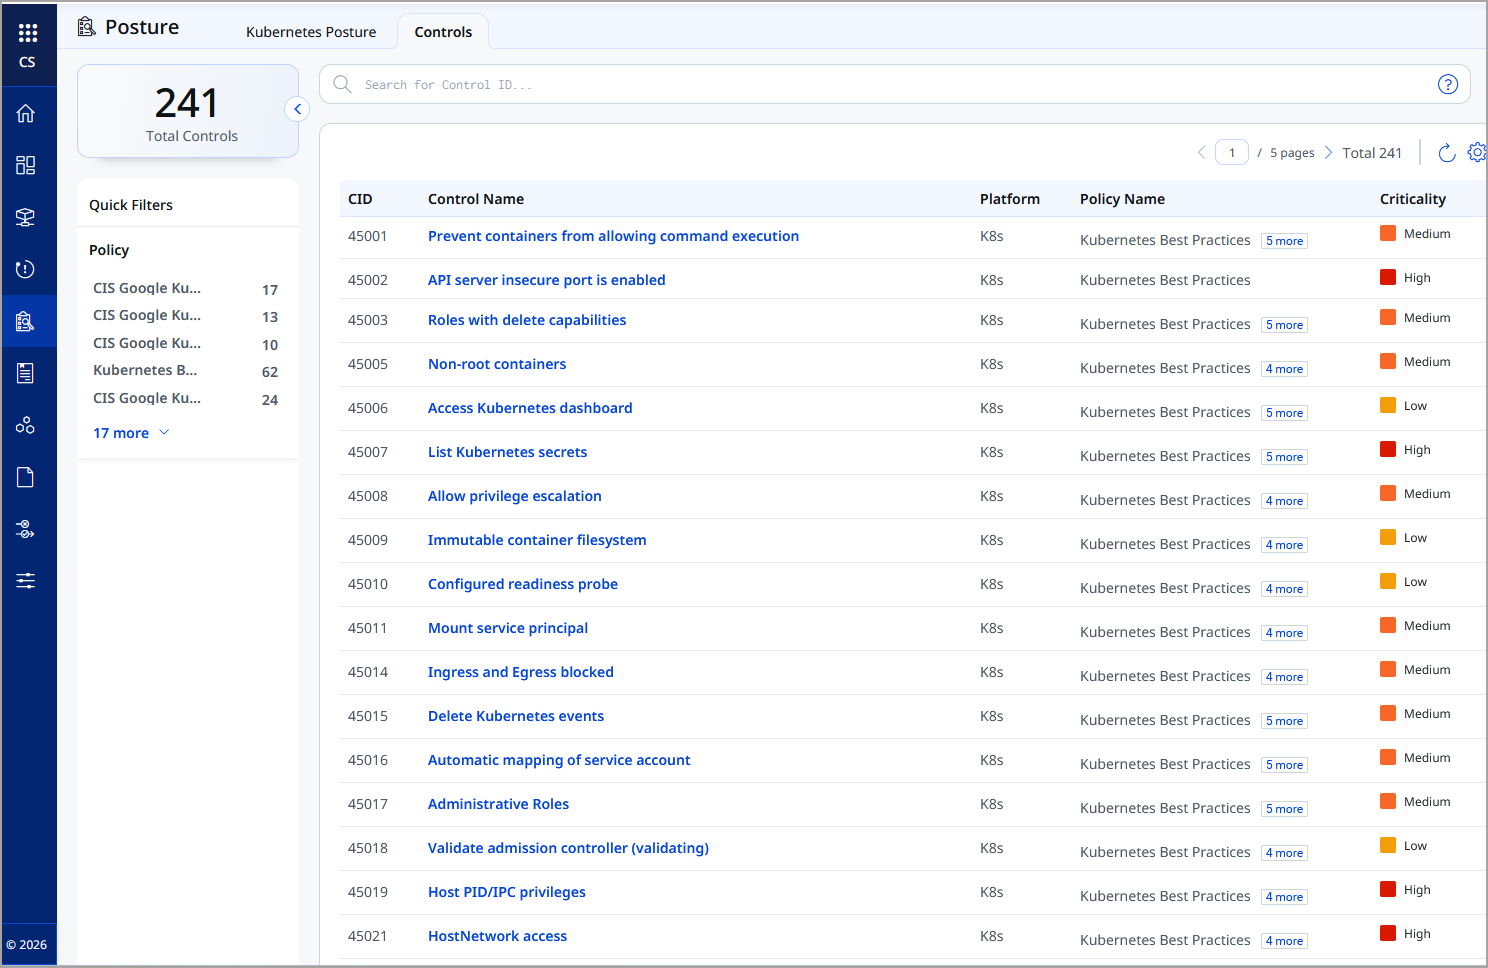The height and width of the screenshot is (968, 1488).
Task: Click the Control Name column header
Action: tap(476, 199)
